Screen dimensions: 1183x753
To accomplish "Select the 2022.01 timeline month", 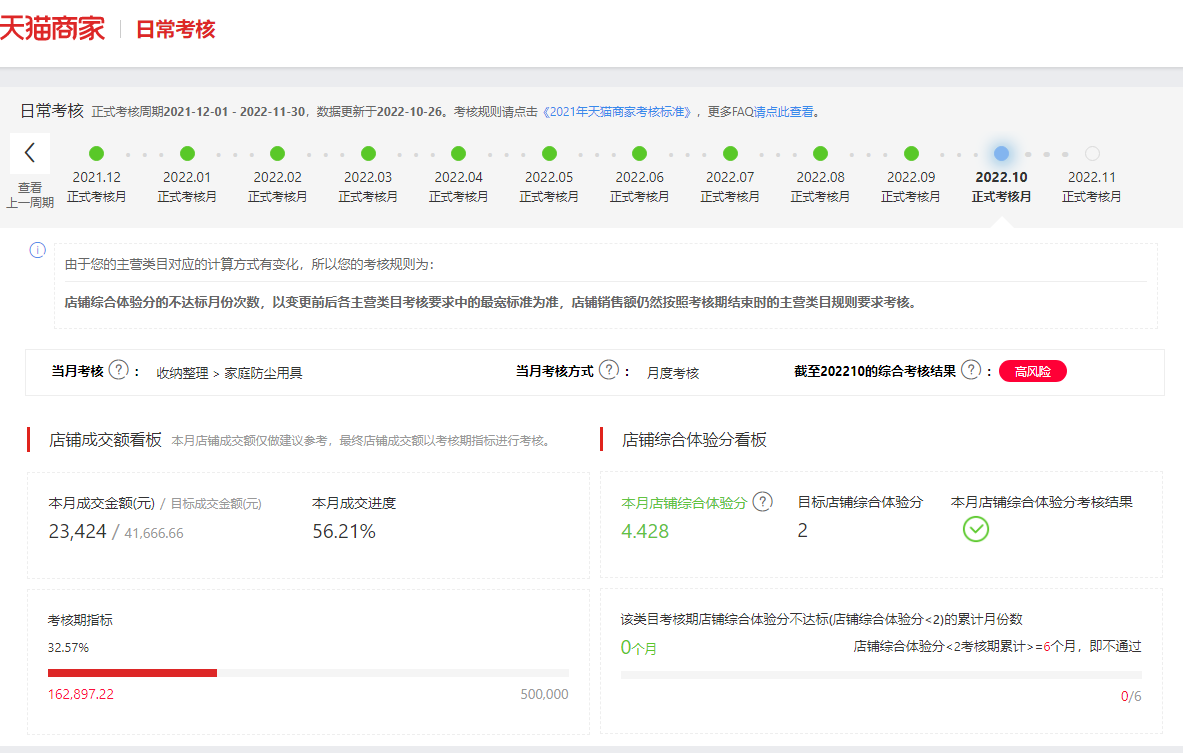I will (187, 176).
